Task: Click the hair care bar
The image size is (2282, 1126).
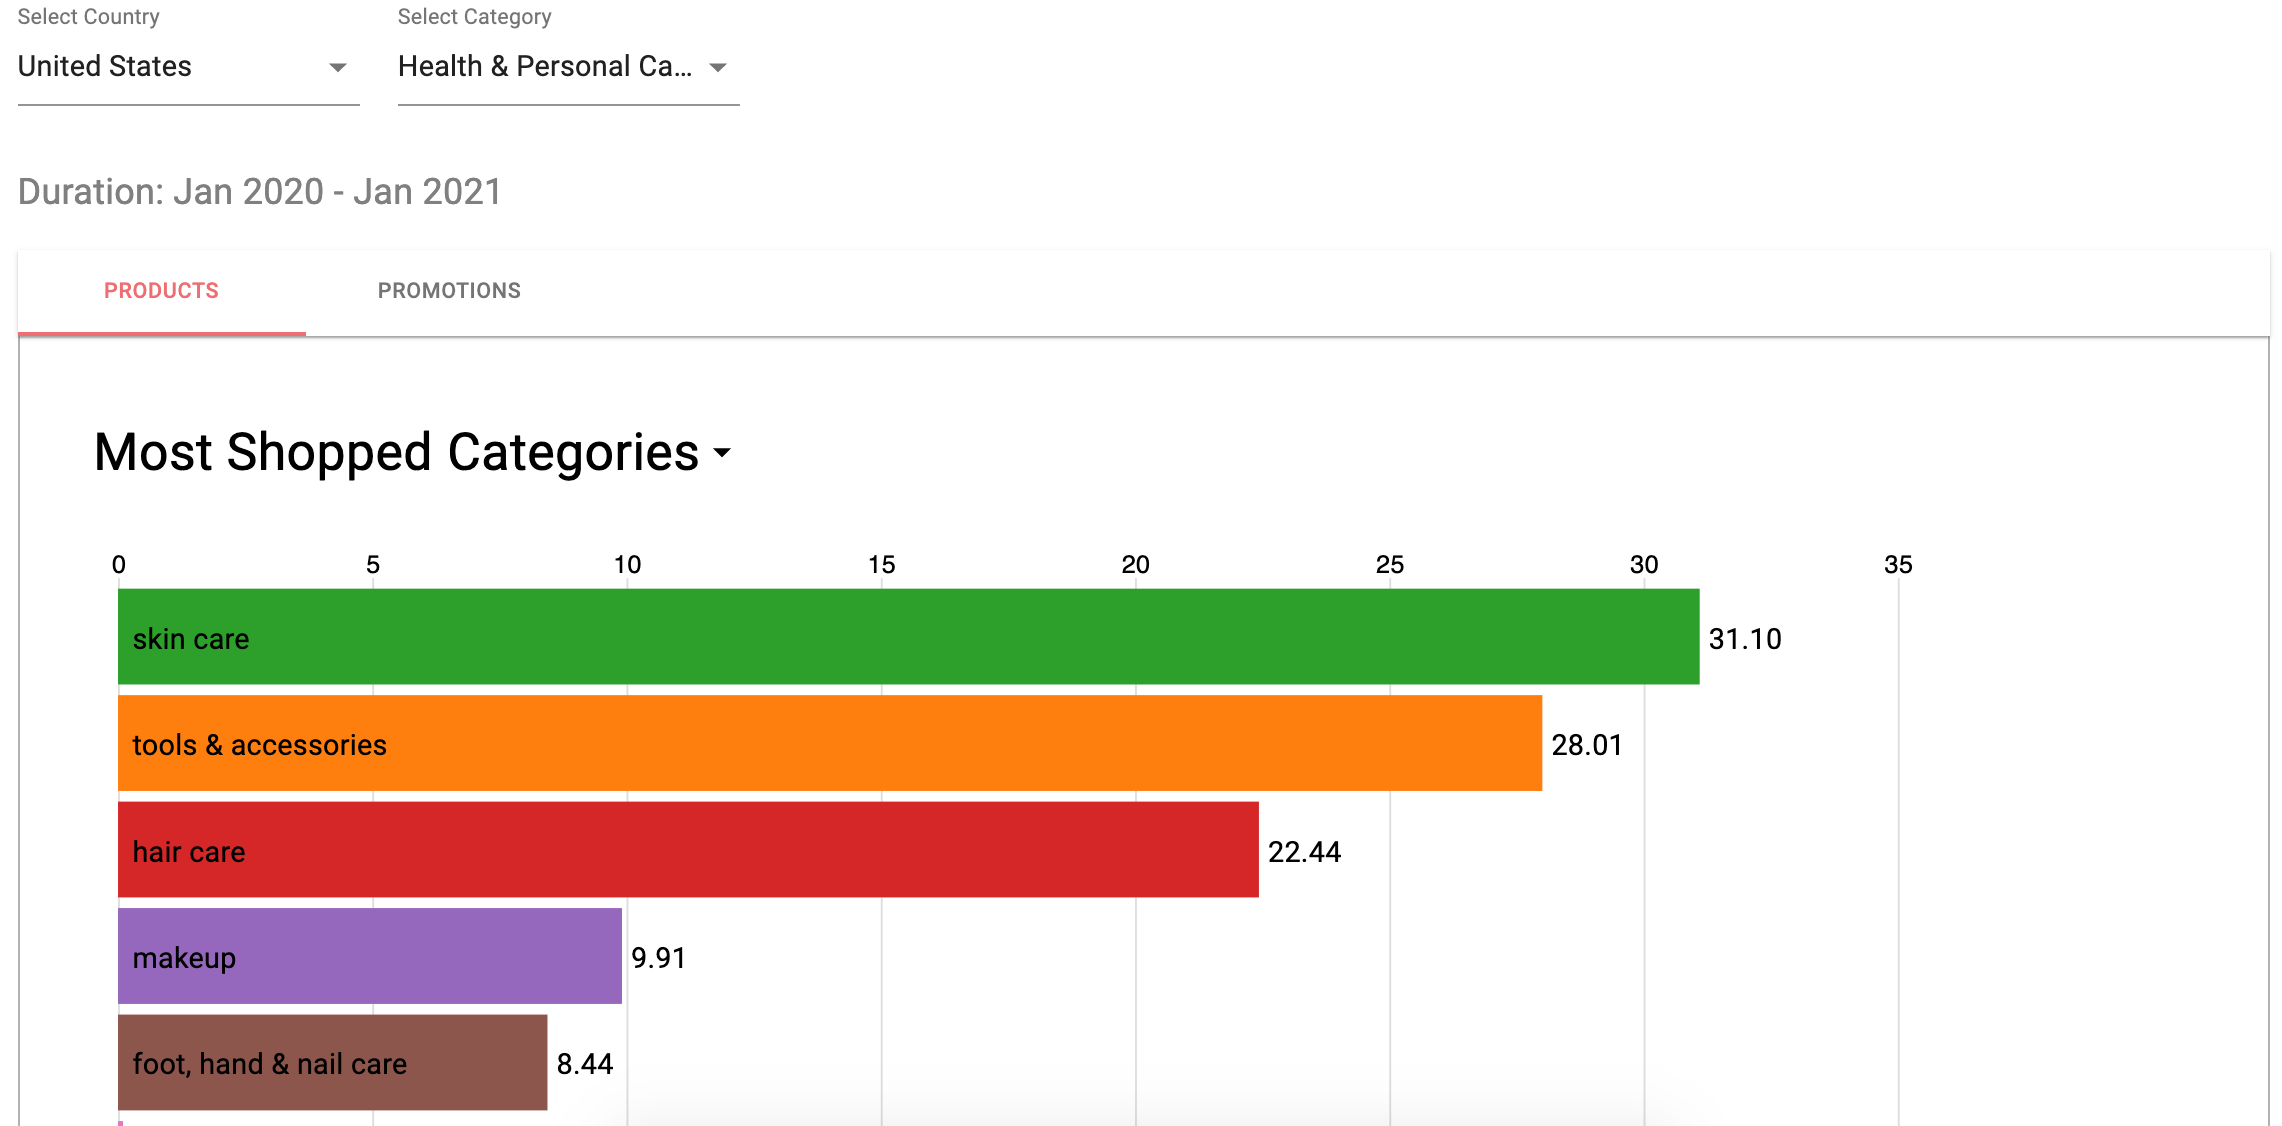Action: [690, 852]
